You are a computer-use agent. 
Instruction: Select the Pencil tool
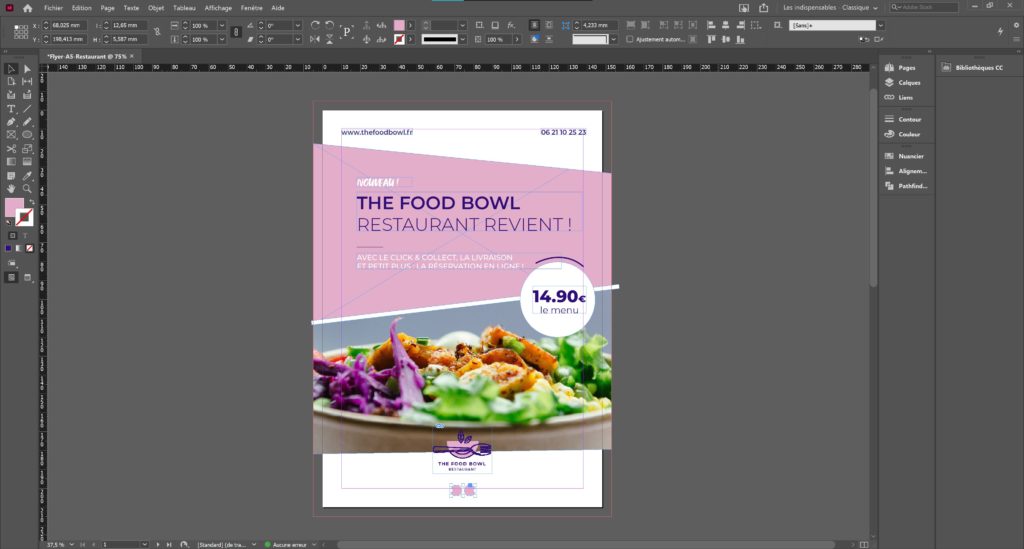pyautogui.click(x=27, y=121)
